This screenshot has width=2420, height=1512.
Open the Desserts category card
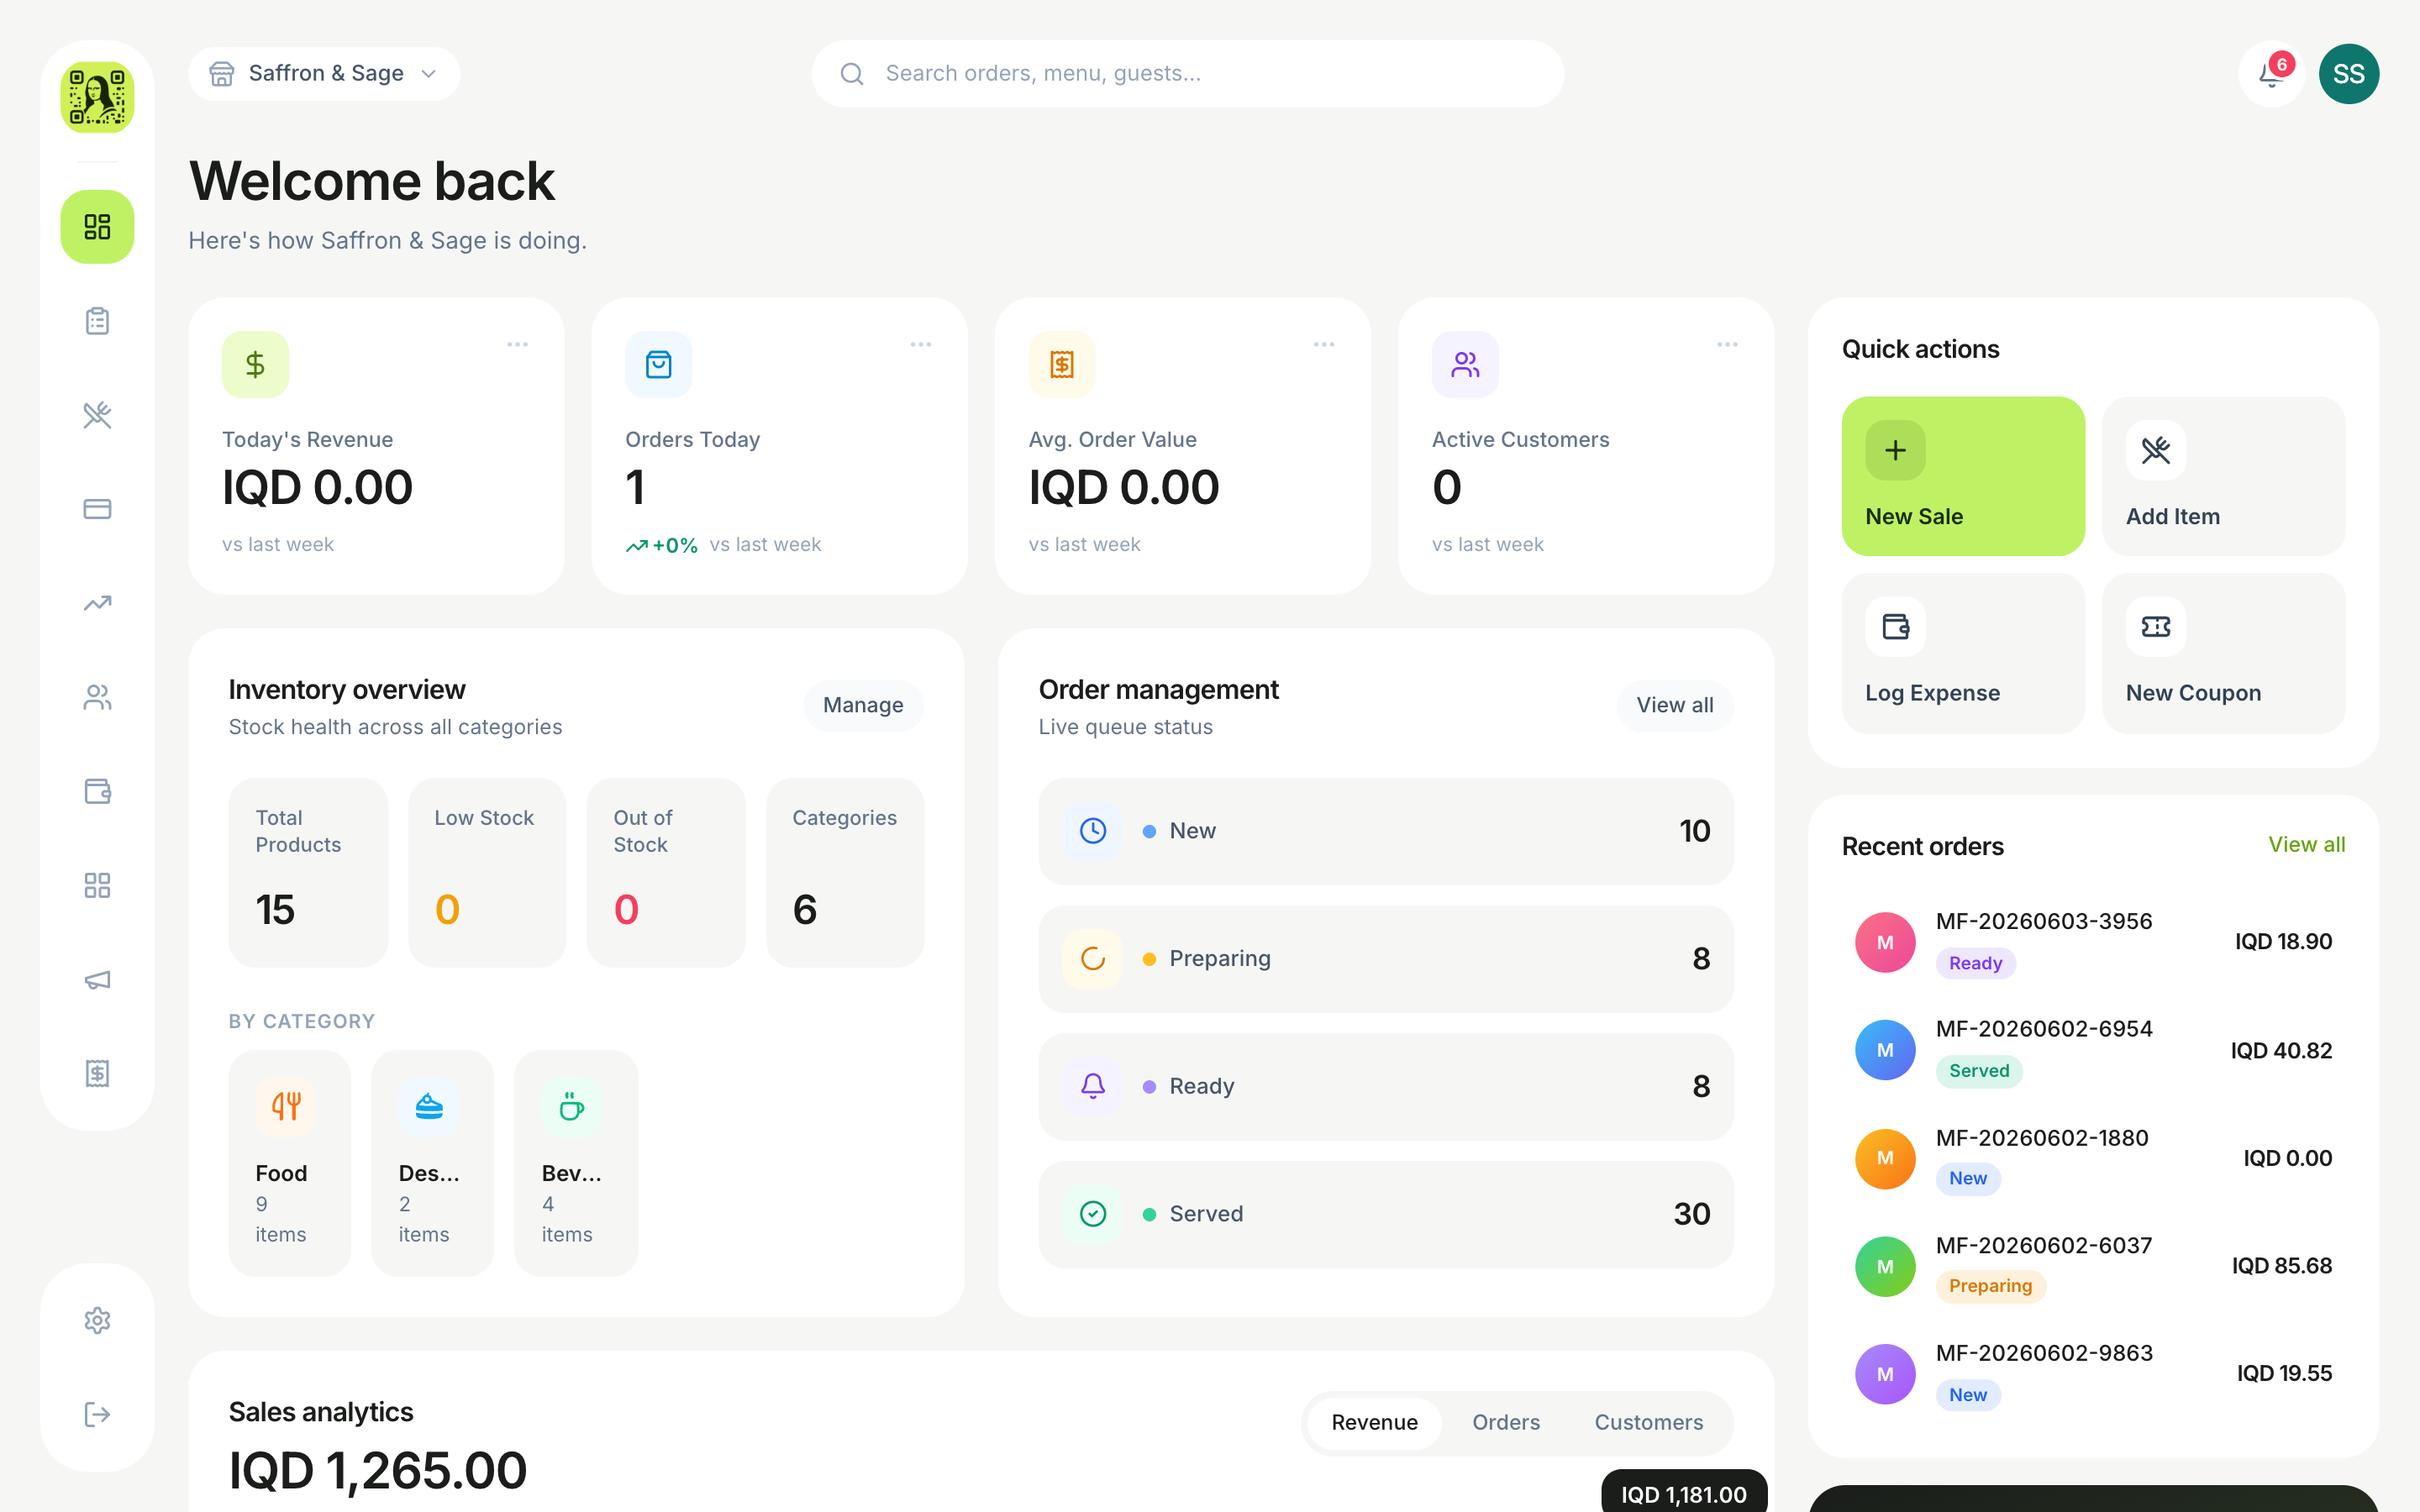coord(432,1163)
